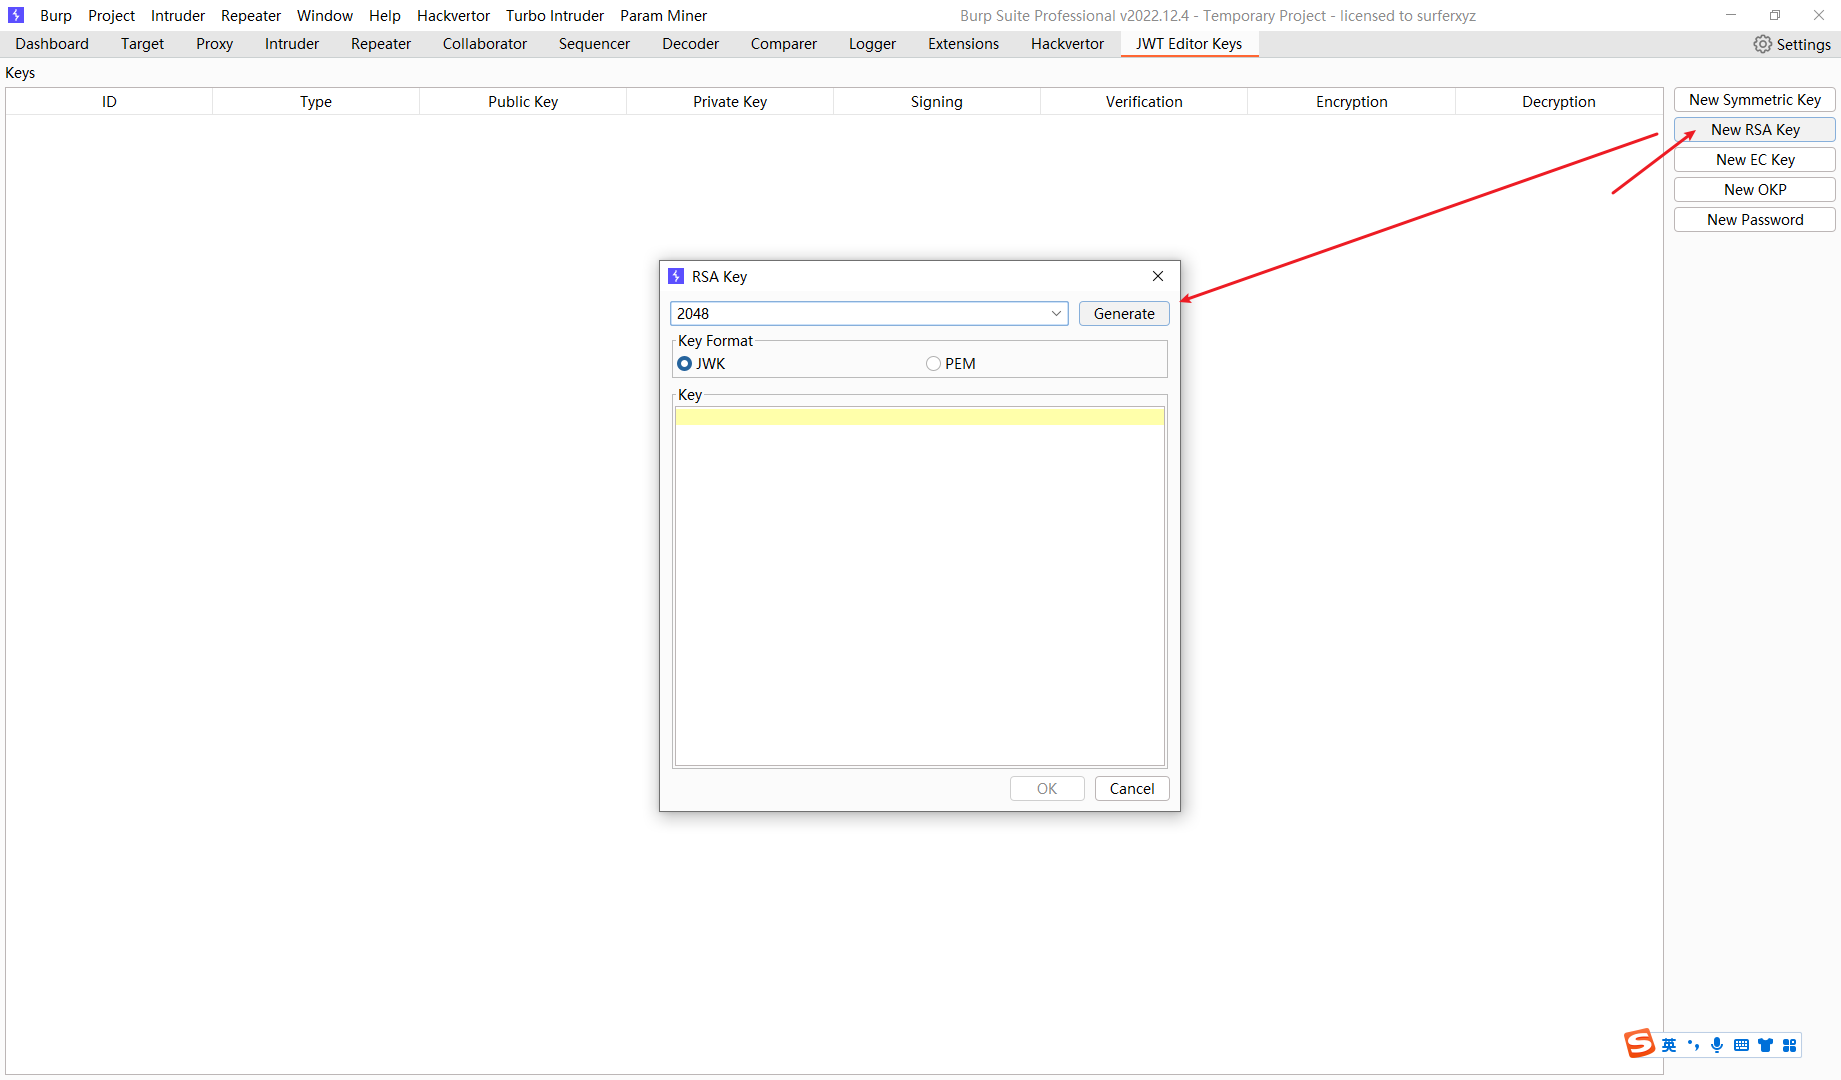The height and width of the screenshot is (1080, 1841).
Task: Click the ID column header
Action: coord(109,102)
